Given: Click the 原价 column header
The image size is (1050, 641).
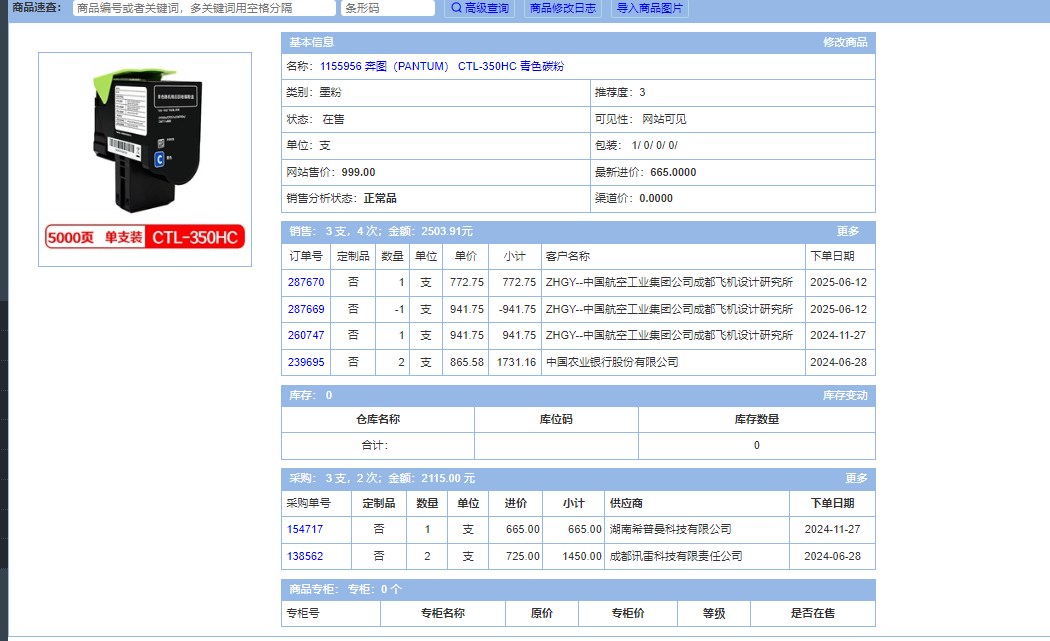Looking at the screenshot, I should pyautogui.click(x=542, y=613).
